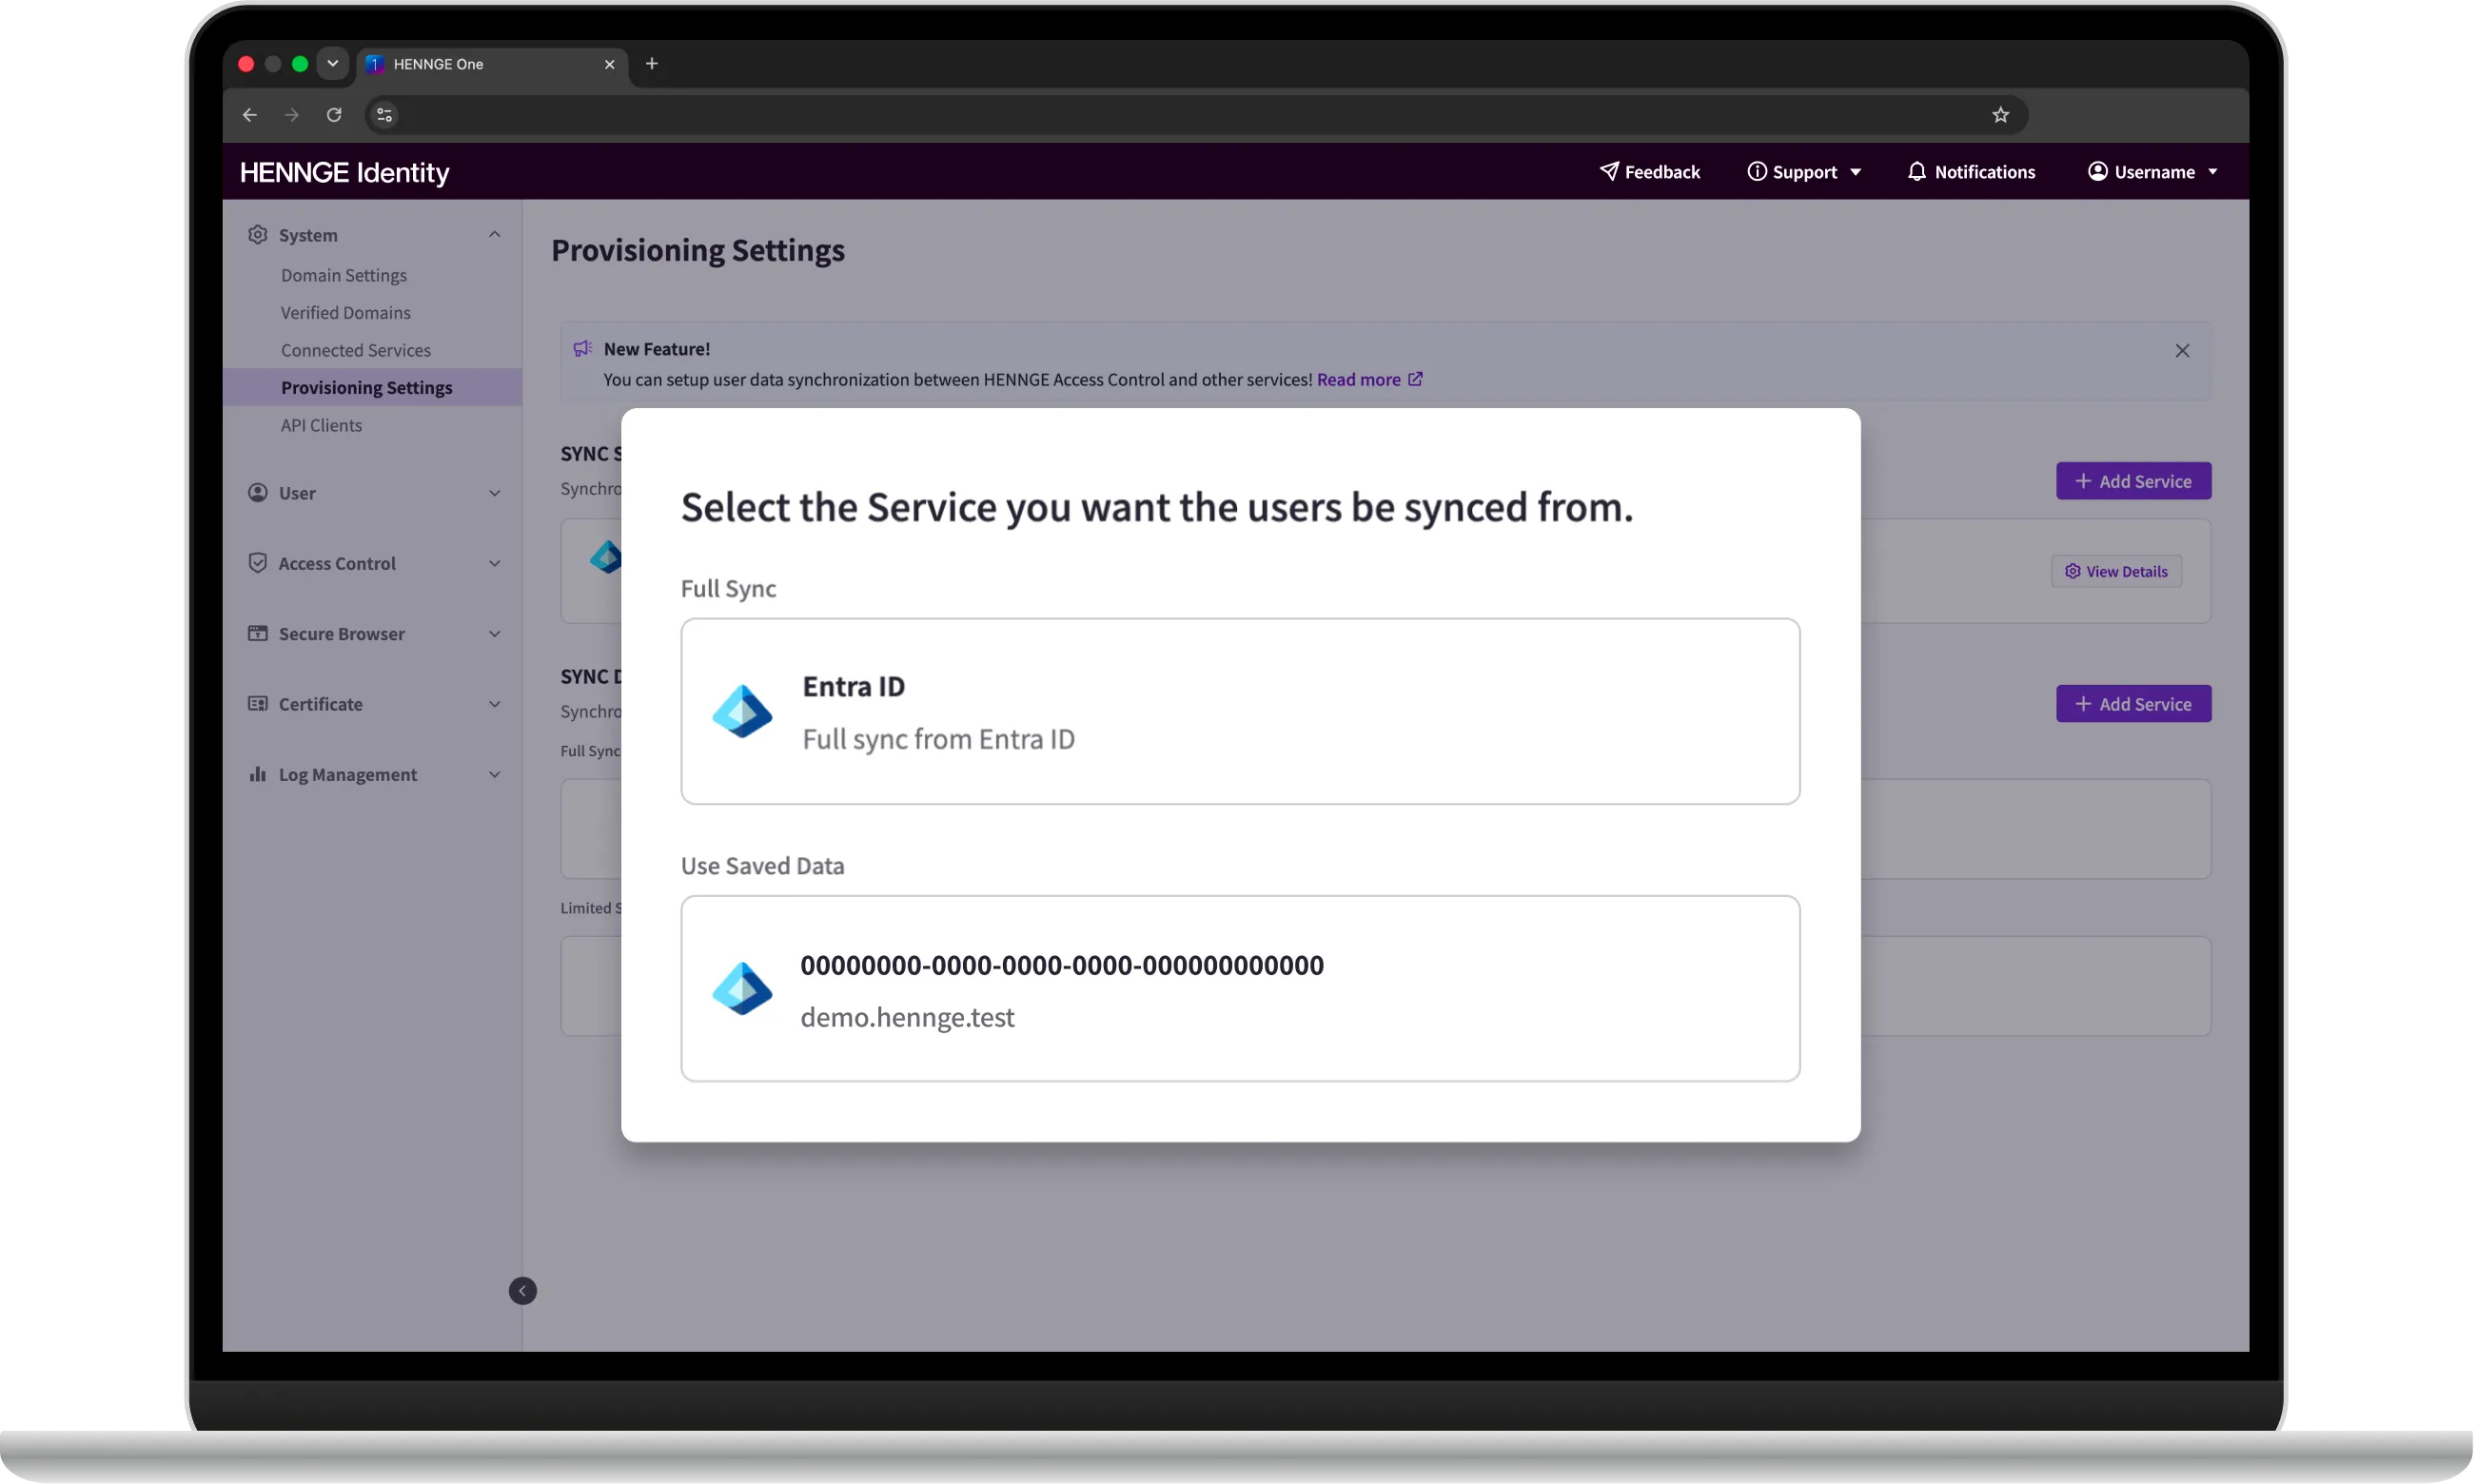Screen dimensions: 2476x1484
Task: Click the browser forward arrow
Action: tap(292, 115)
